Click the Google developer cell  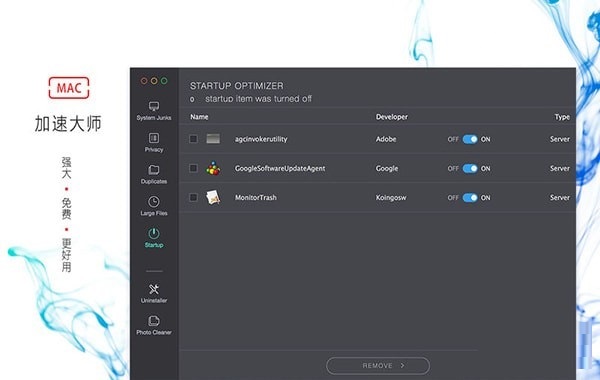pos(386,168)
